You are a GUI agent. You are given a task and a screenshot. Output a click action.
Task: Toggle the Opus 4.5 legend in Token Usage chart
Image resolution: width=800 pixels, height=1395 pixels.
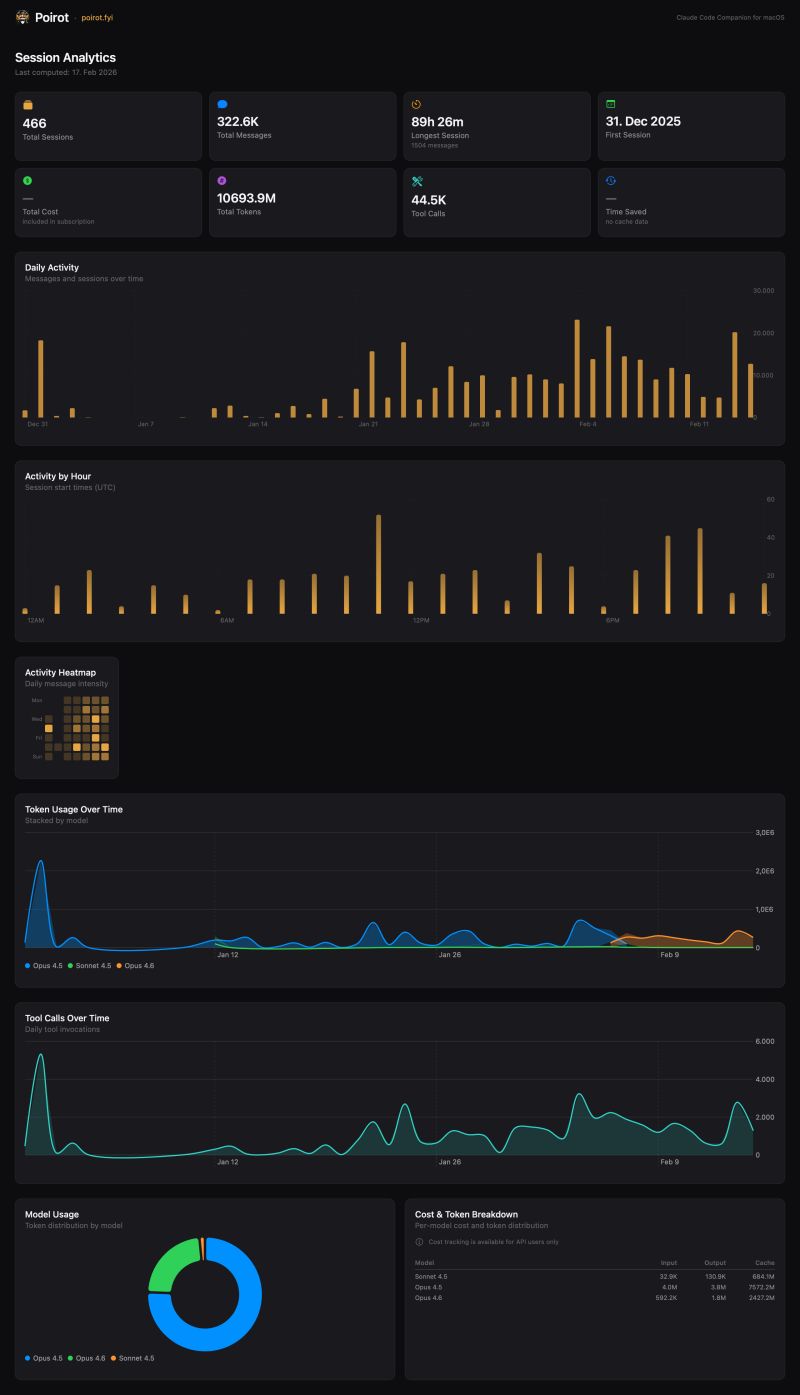click(43, 966)
